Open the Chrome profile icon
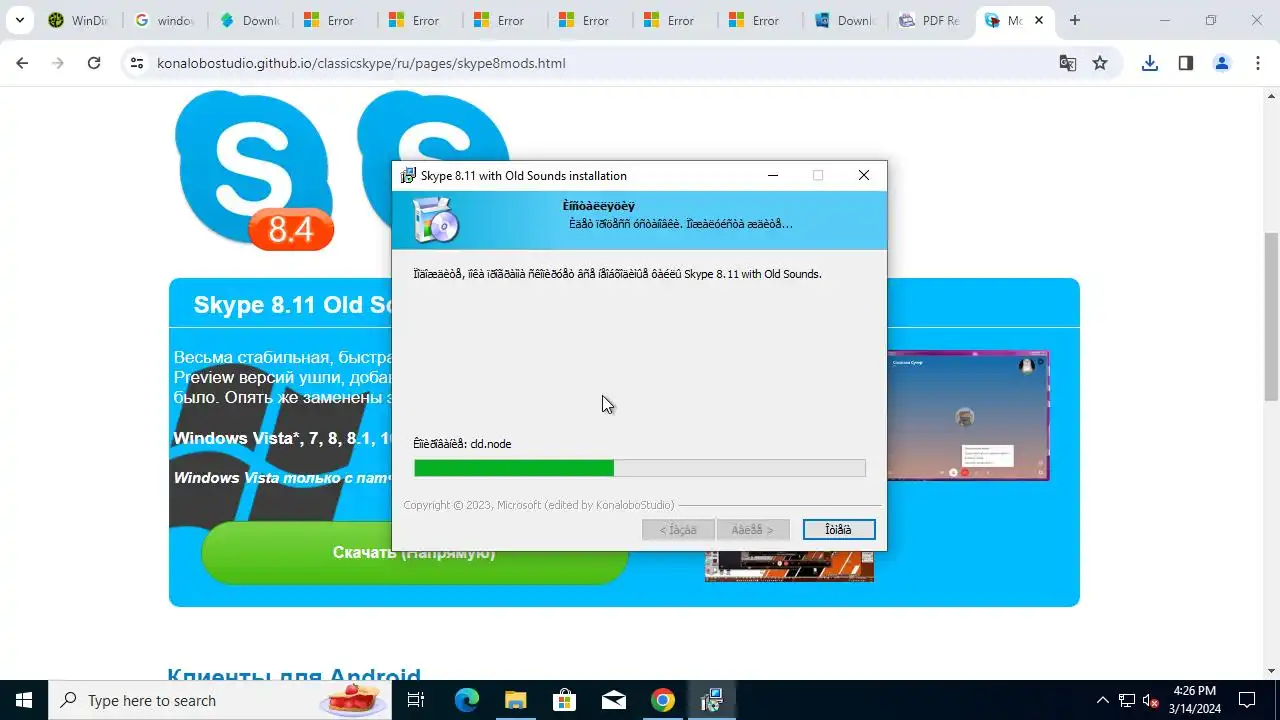This screenshot has width=1280, height=720. (x=1222, y=63)
